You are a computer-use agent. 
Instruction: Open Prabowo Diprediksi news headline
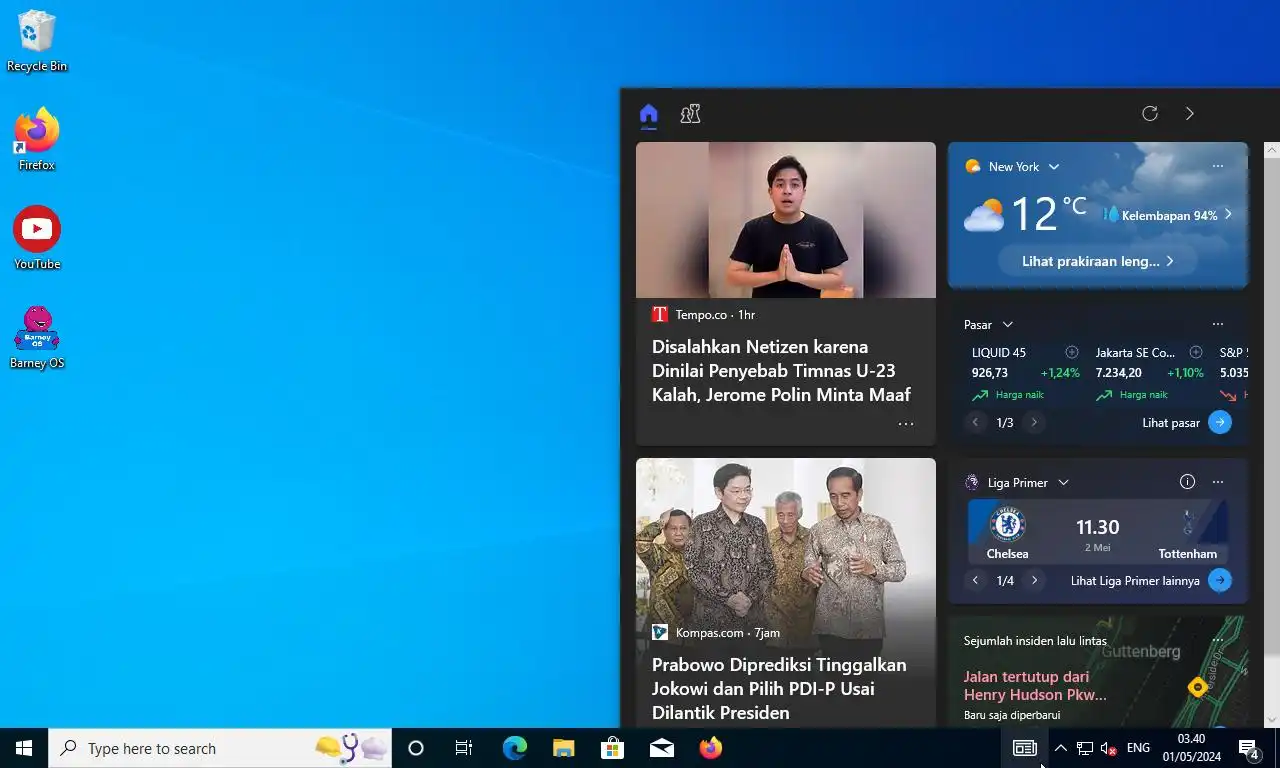pyautogui.click(x=779, y=689)
